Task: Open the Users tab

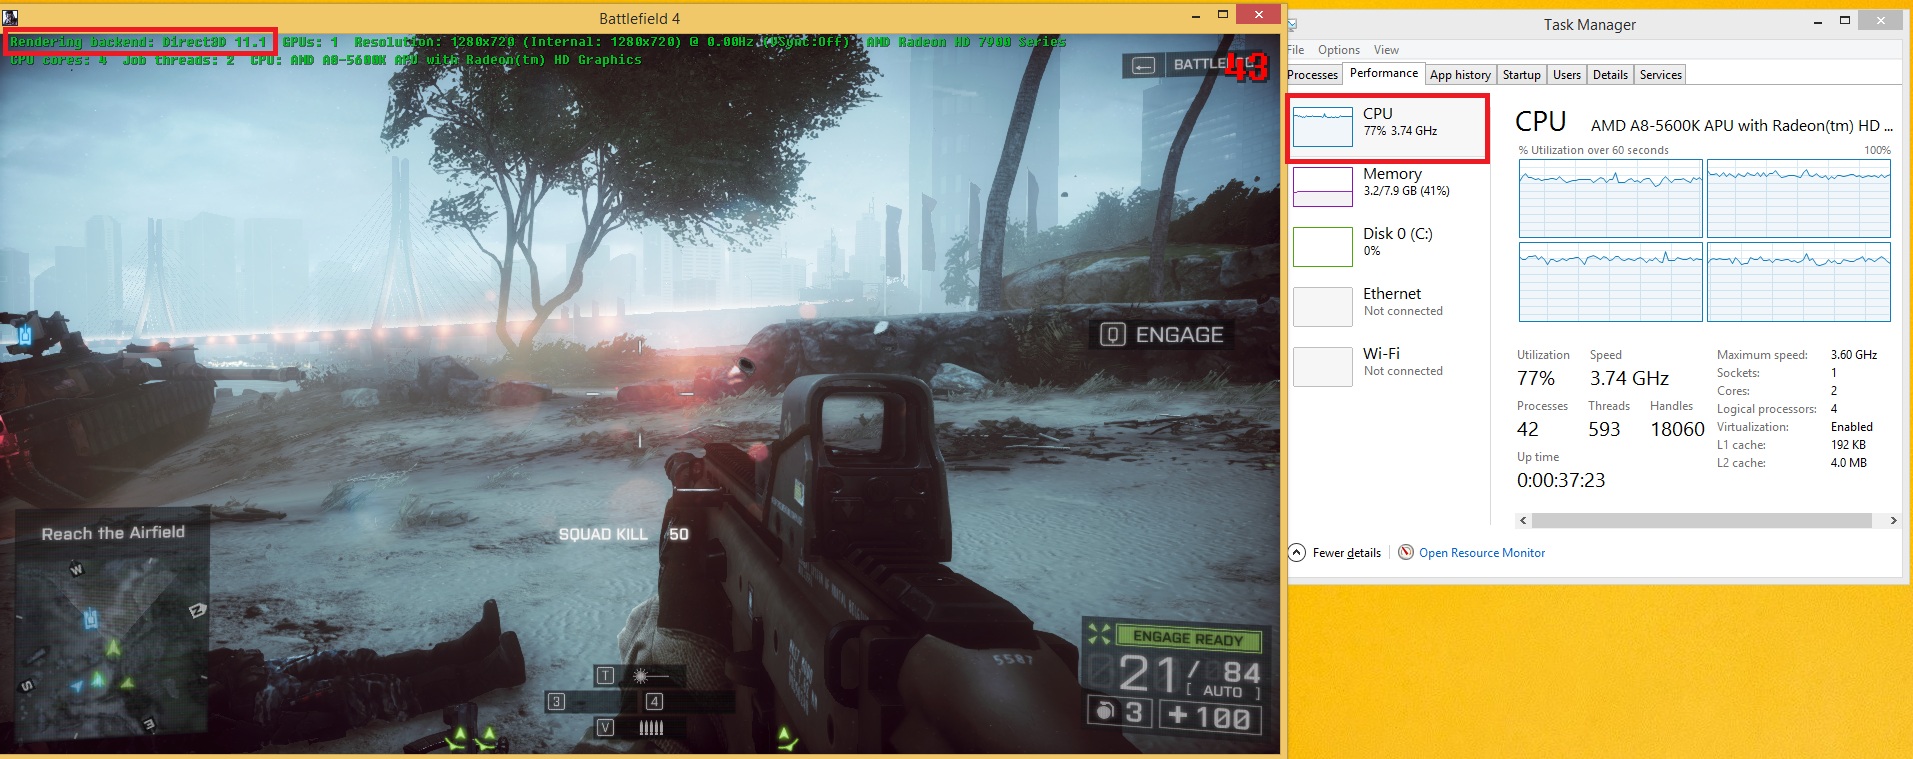Action: (x=1566, y=75)
